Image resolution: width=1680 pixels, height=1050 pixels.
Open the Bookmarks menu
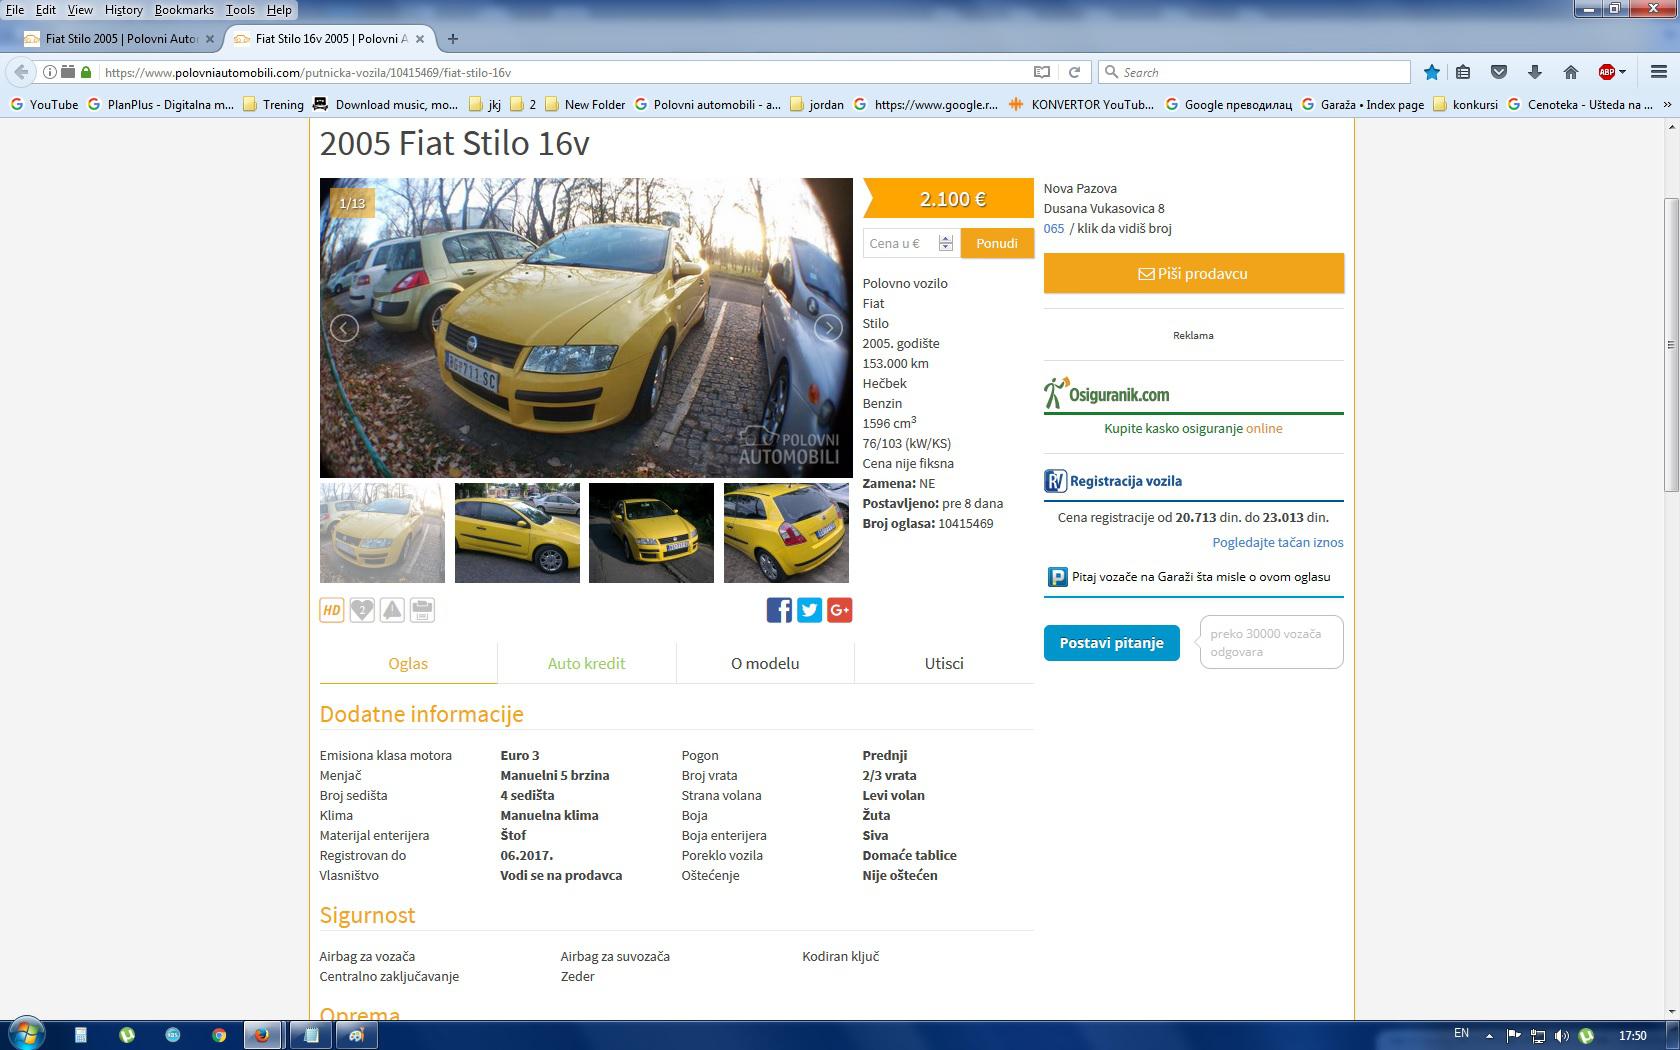pos(184,9)
